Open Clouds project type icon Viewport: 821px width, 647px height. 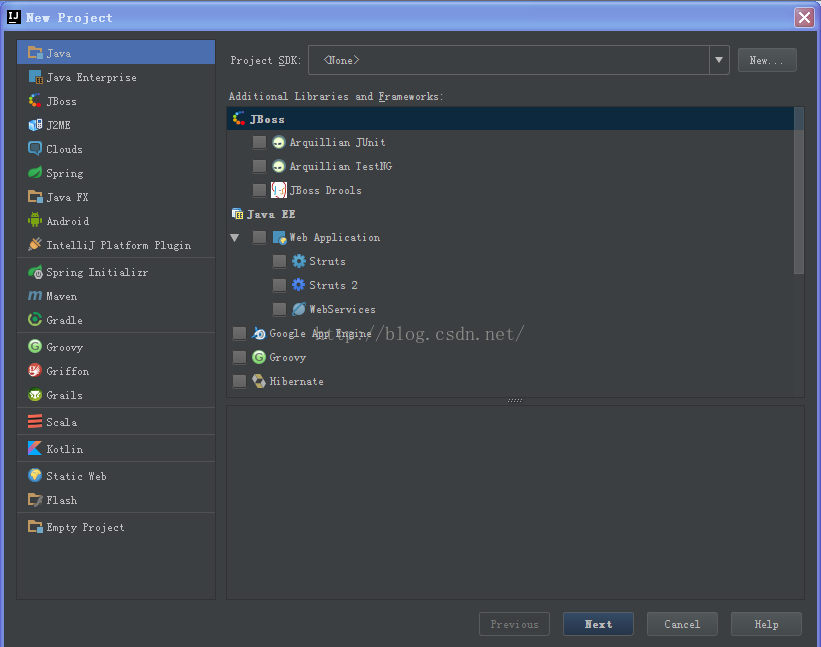pyautogui.click(x=35, y=149)
